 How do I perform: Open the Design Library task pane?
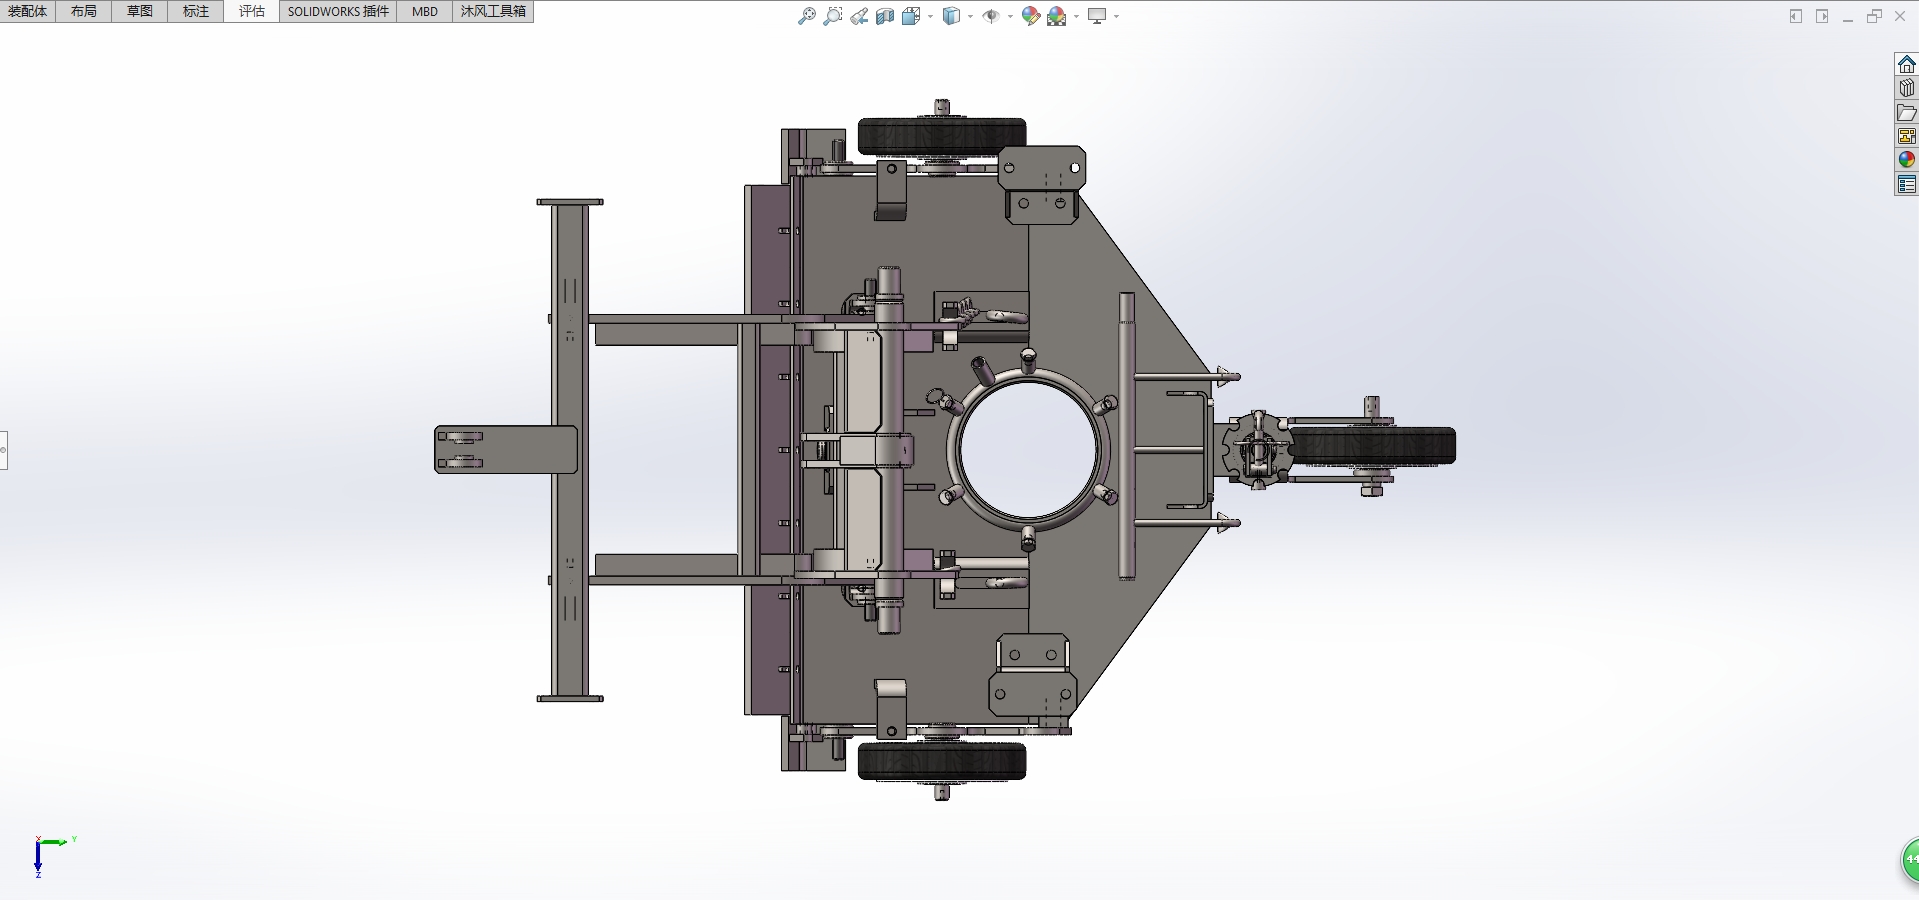pos(1906,88)
